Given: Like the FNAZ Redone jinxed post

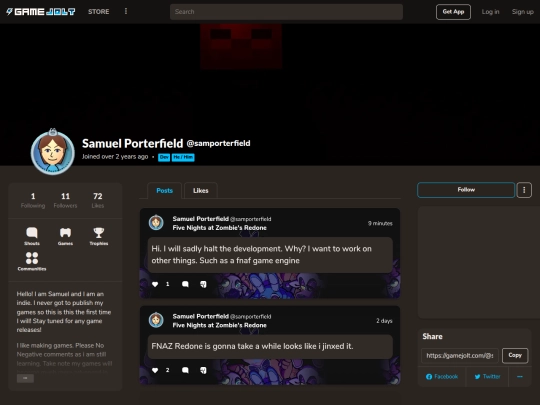Looking at the screenshot, I should click(x=155, y=370).
